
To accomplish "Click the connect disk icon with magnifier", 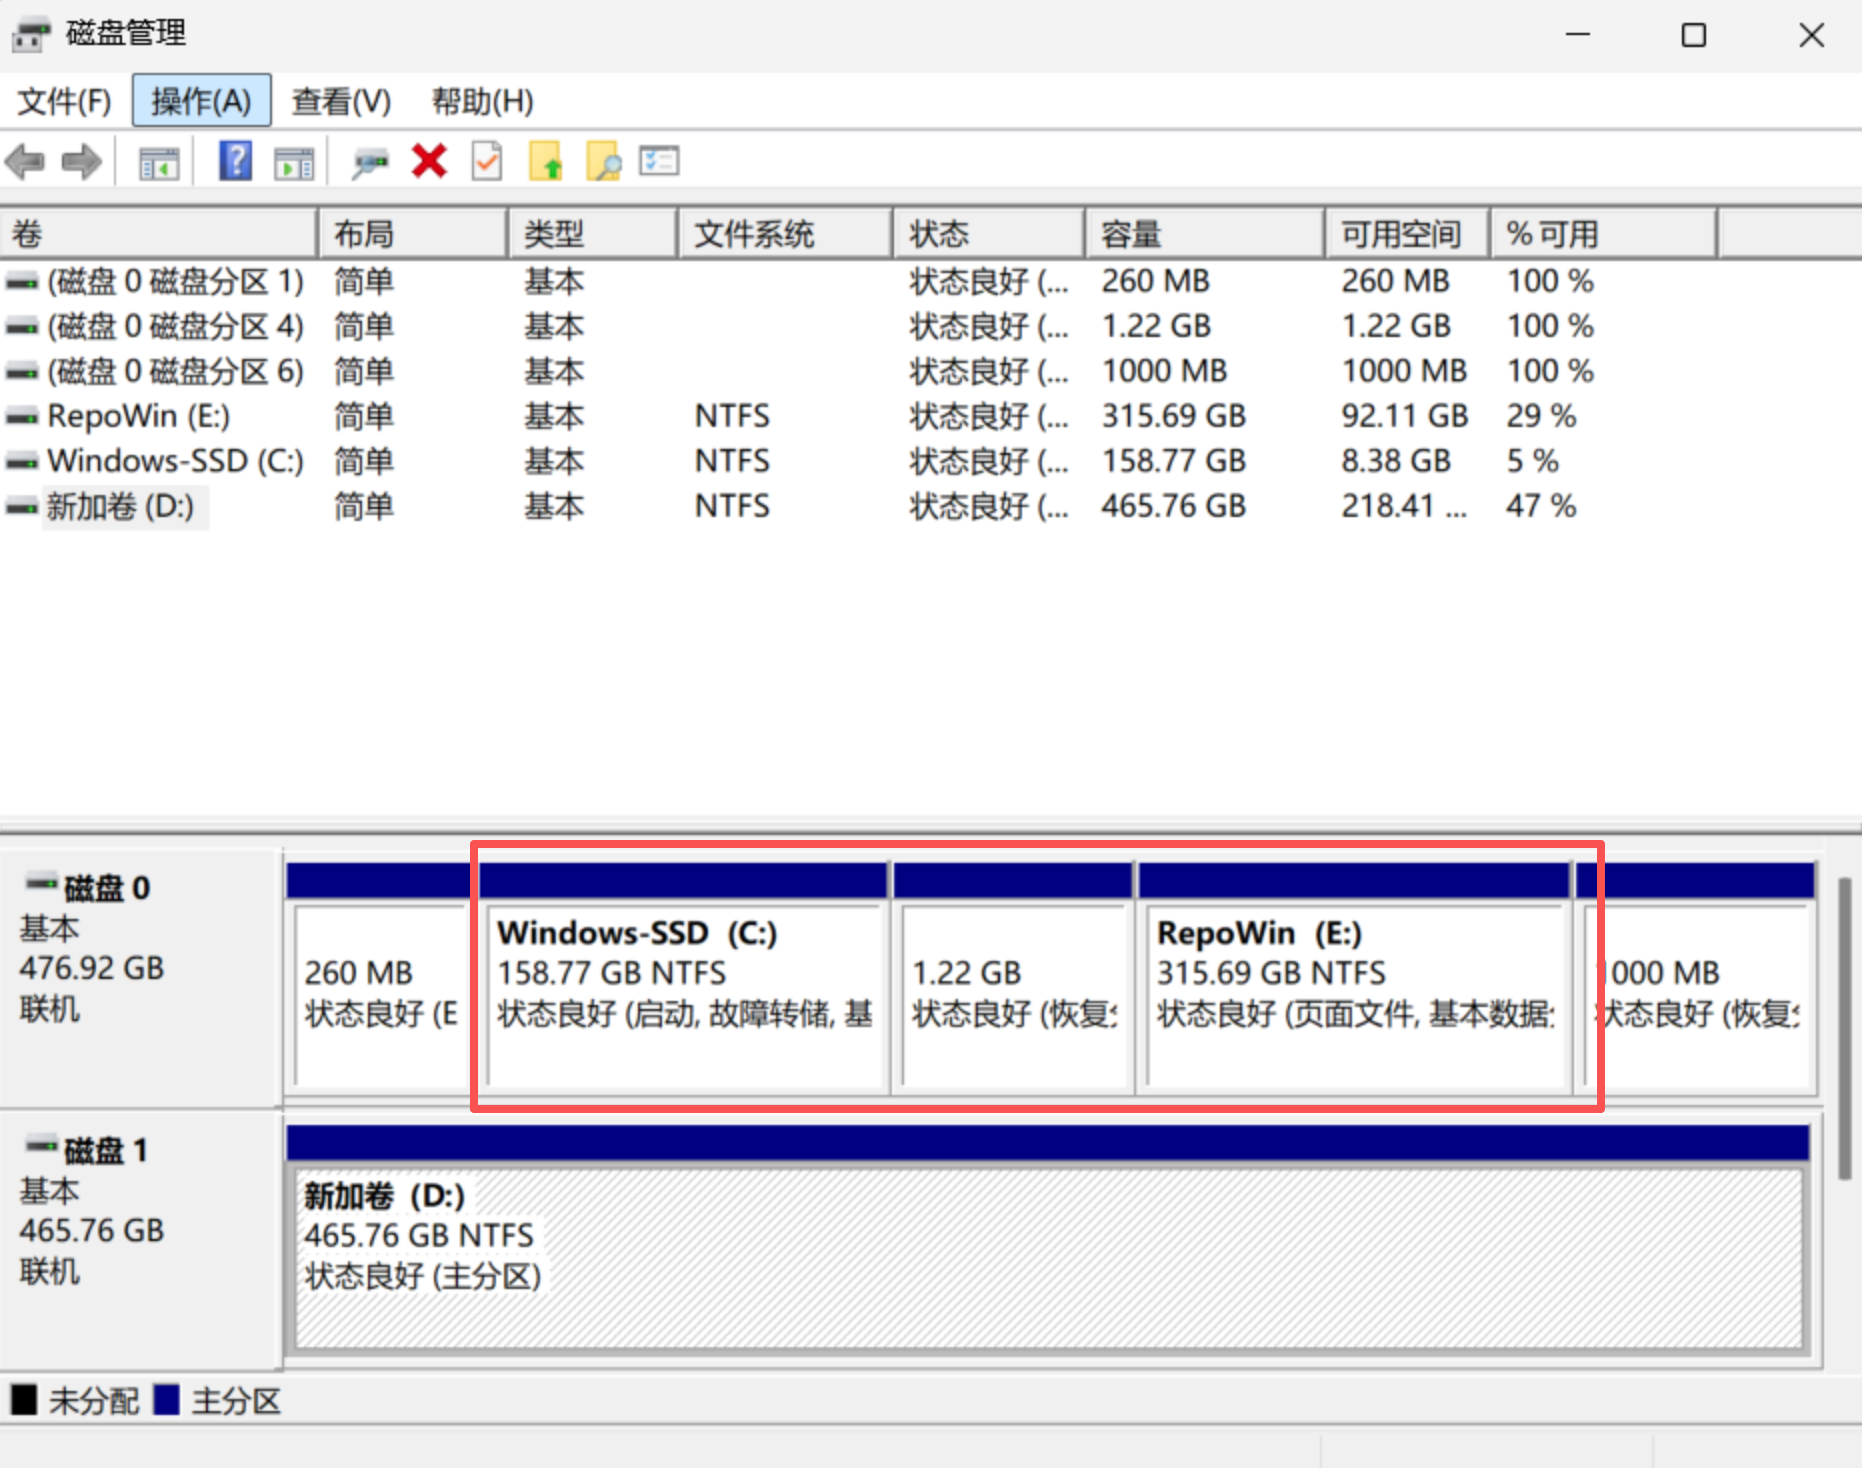I will pos(369,161).
